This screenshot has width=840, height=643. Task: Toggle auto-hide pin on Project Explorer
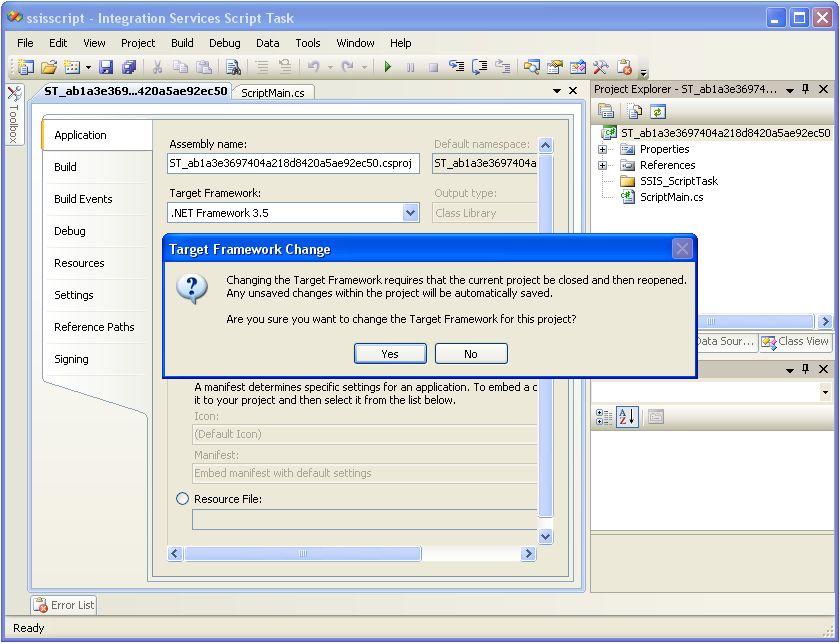[806, 89]
